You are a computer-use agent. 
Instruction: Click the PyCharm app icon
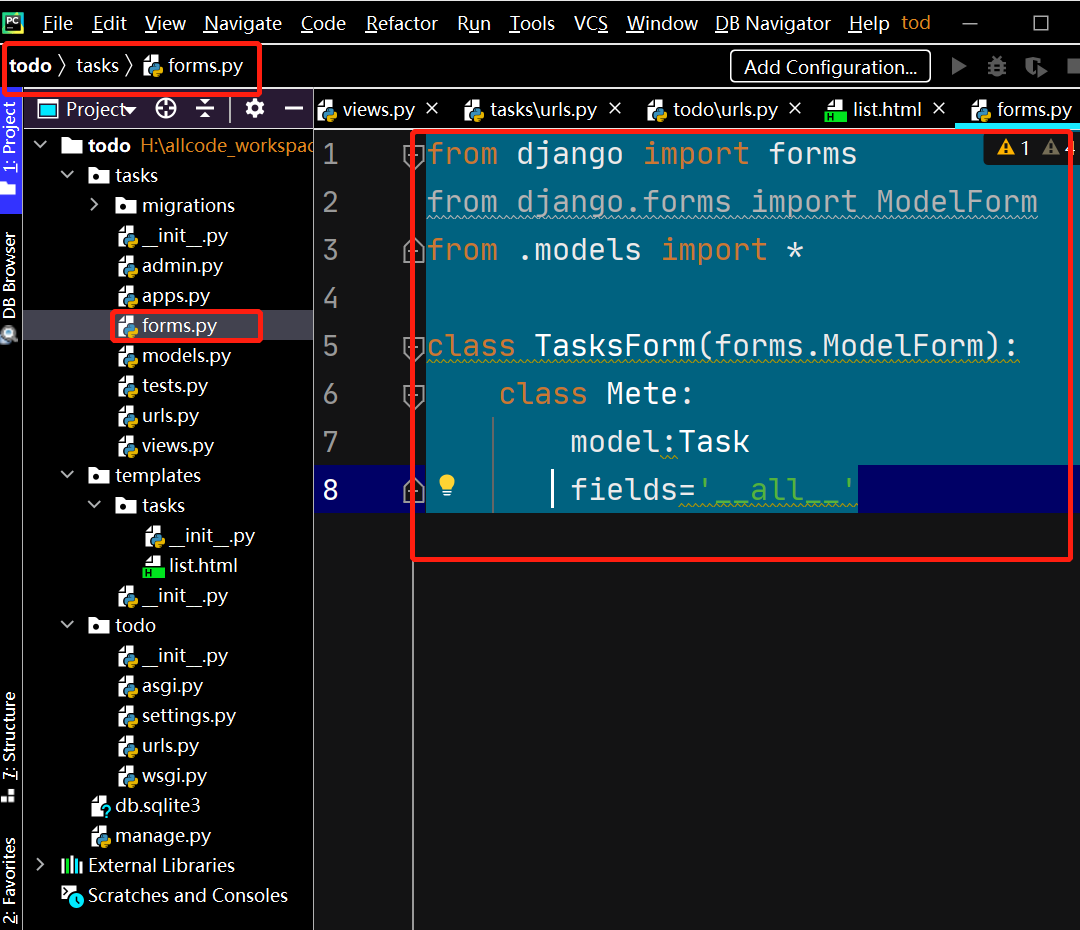[13, 23]
